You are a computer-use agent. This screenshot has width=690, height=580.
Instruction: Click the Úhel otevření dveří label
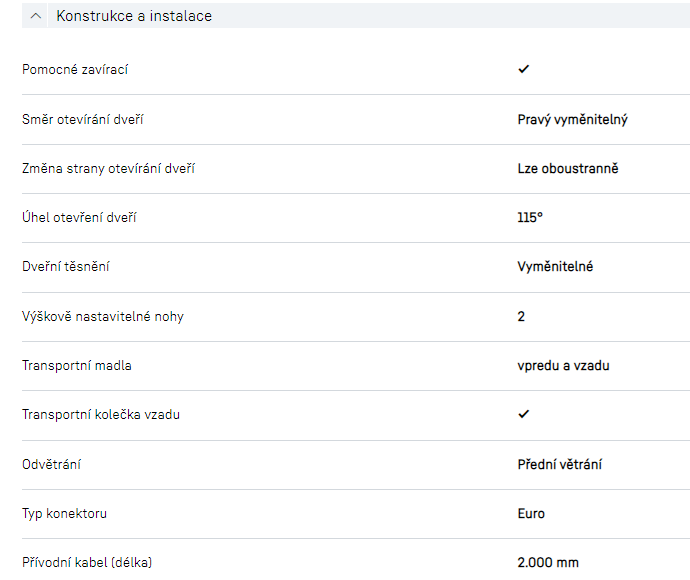click(x=79, y=217)
